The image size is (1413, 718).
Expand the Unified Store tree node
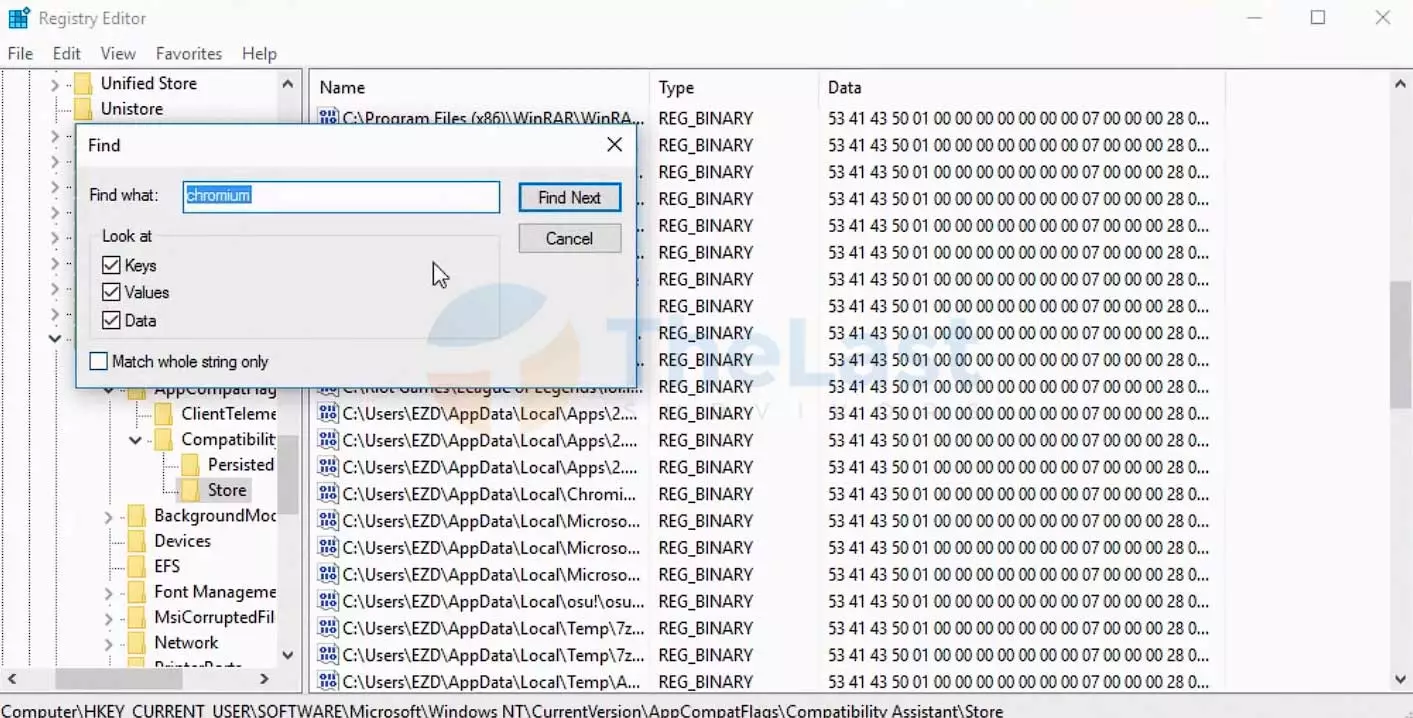(55, 85)
